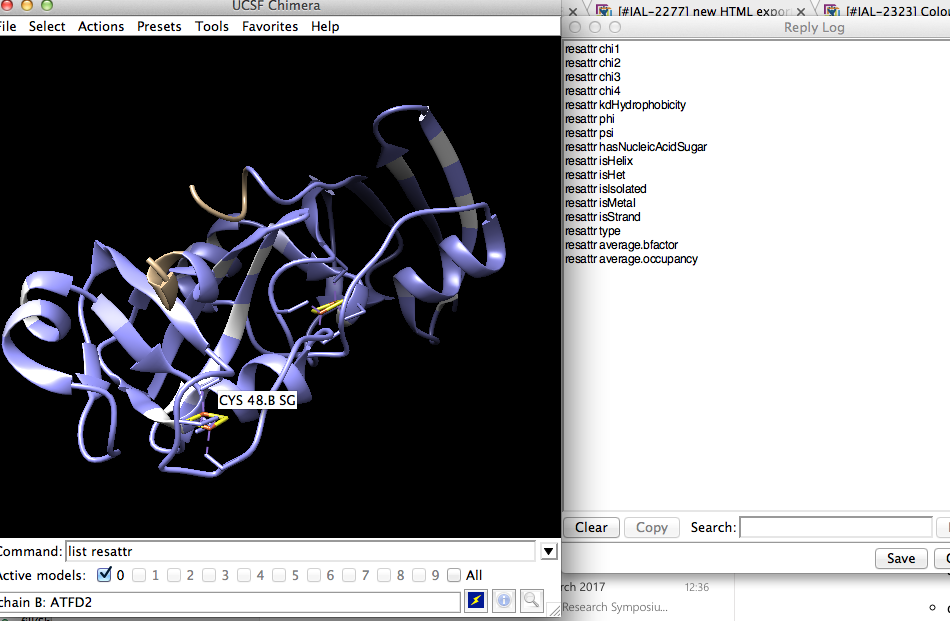This screenshot has height=621, width=950.
Task: Click the Command input field
Action: (300, 551)
